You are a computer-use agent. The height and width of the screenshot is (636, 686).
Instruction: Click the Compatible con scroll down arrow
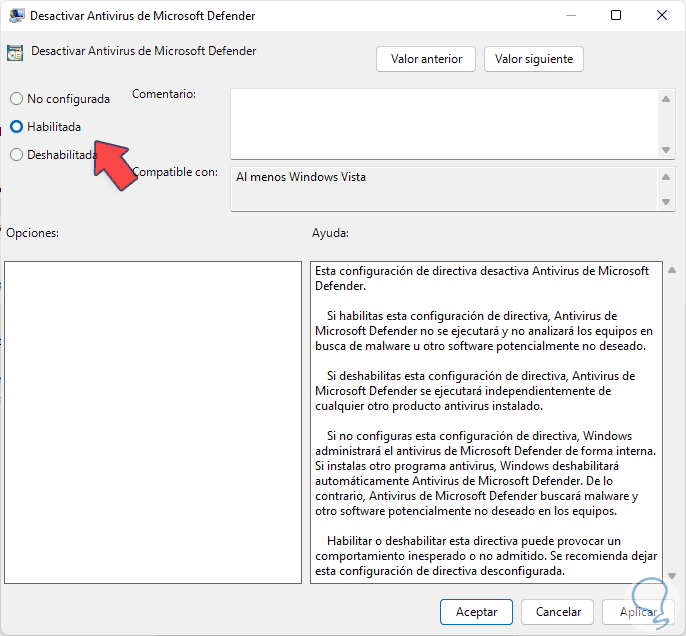pos(666,202)
